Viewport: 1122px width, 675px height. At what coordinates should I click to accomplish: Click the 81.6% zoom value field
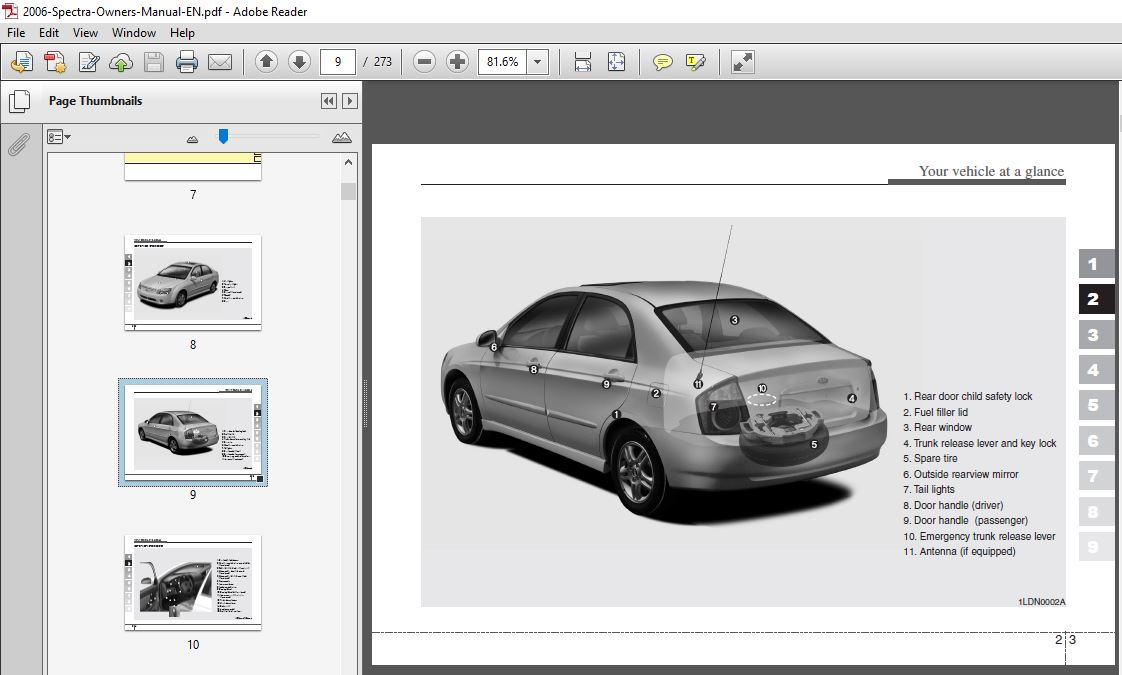502,62
